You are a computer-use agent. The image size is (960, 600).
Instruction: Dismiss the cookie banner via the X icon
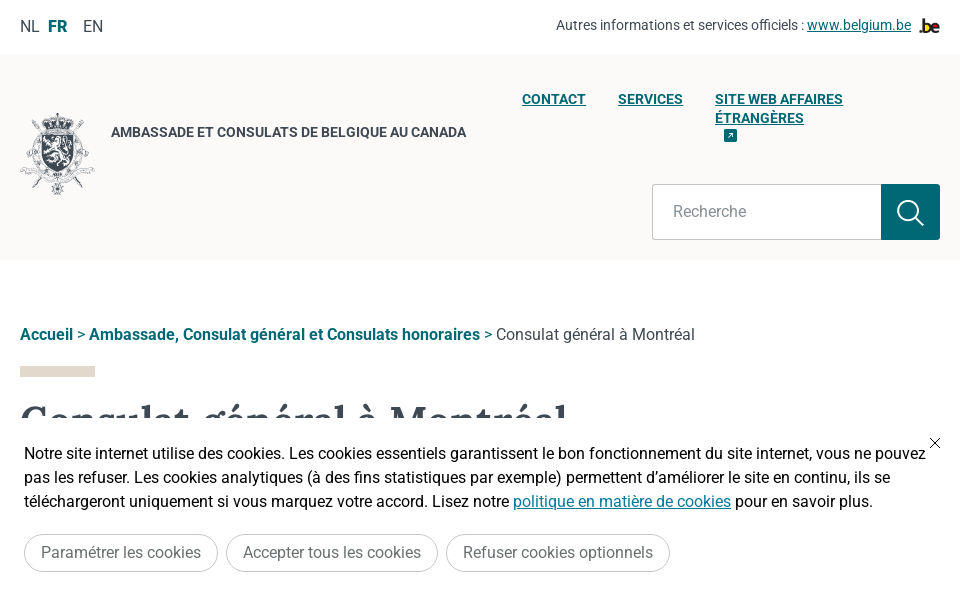[935, 443]
